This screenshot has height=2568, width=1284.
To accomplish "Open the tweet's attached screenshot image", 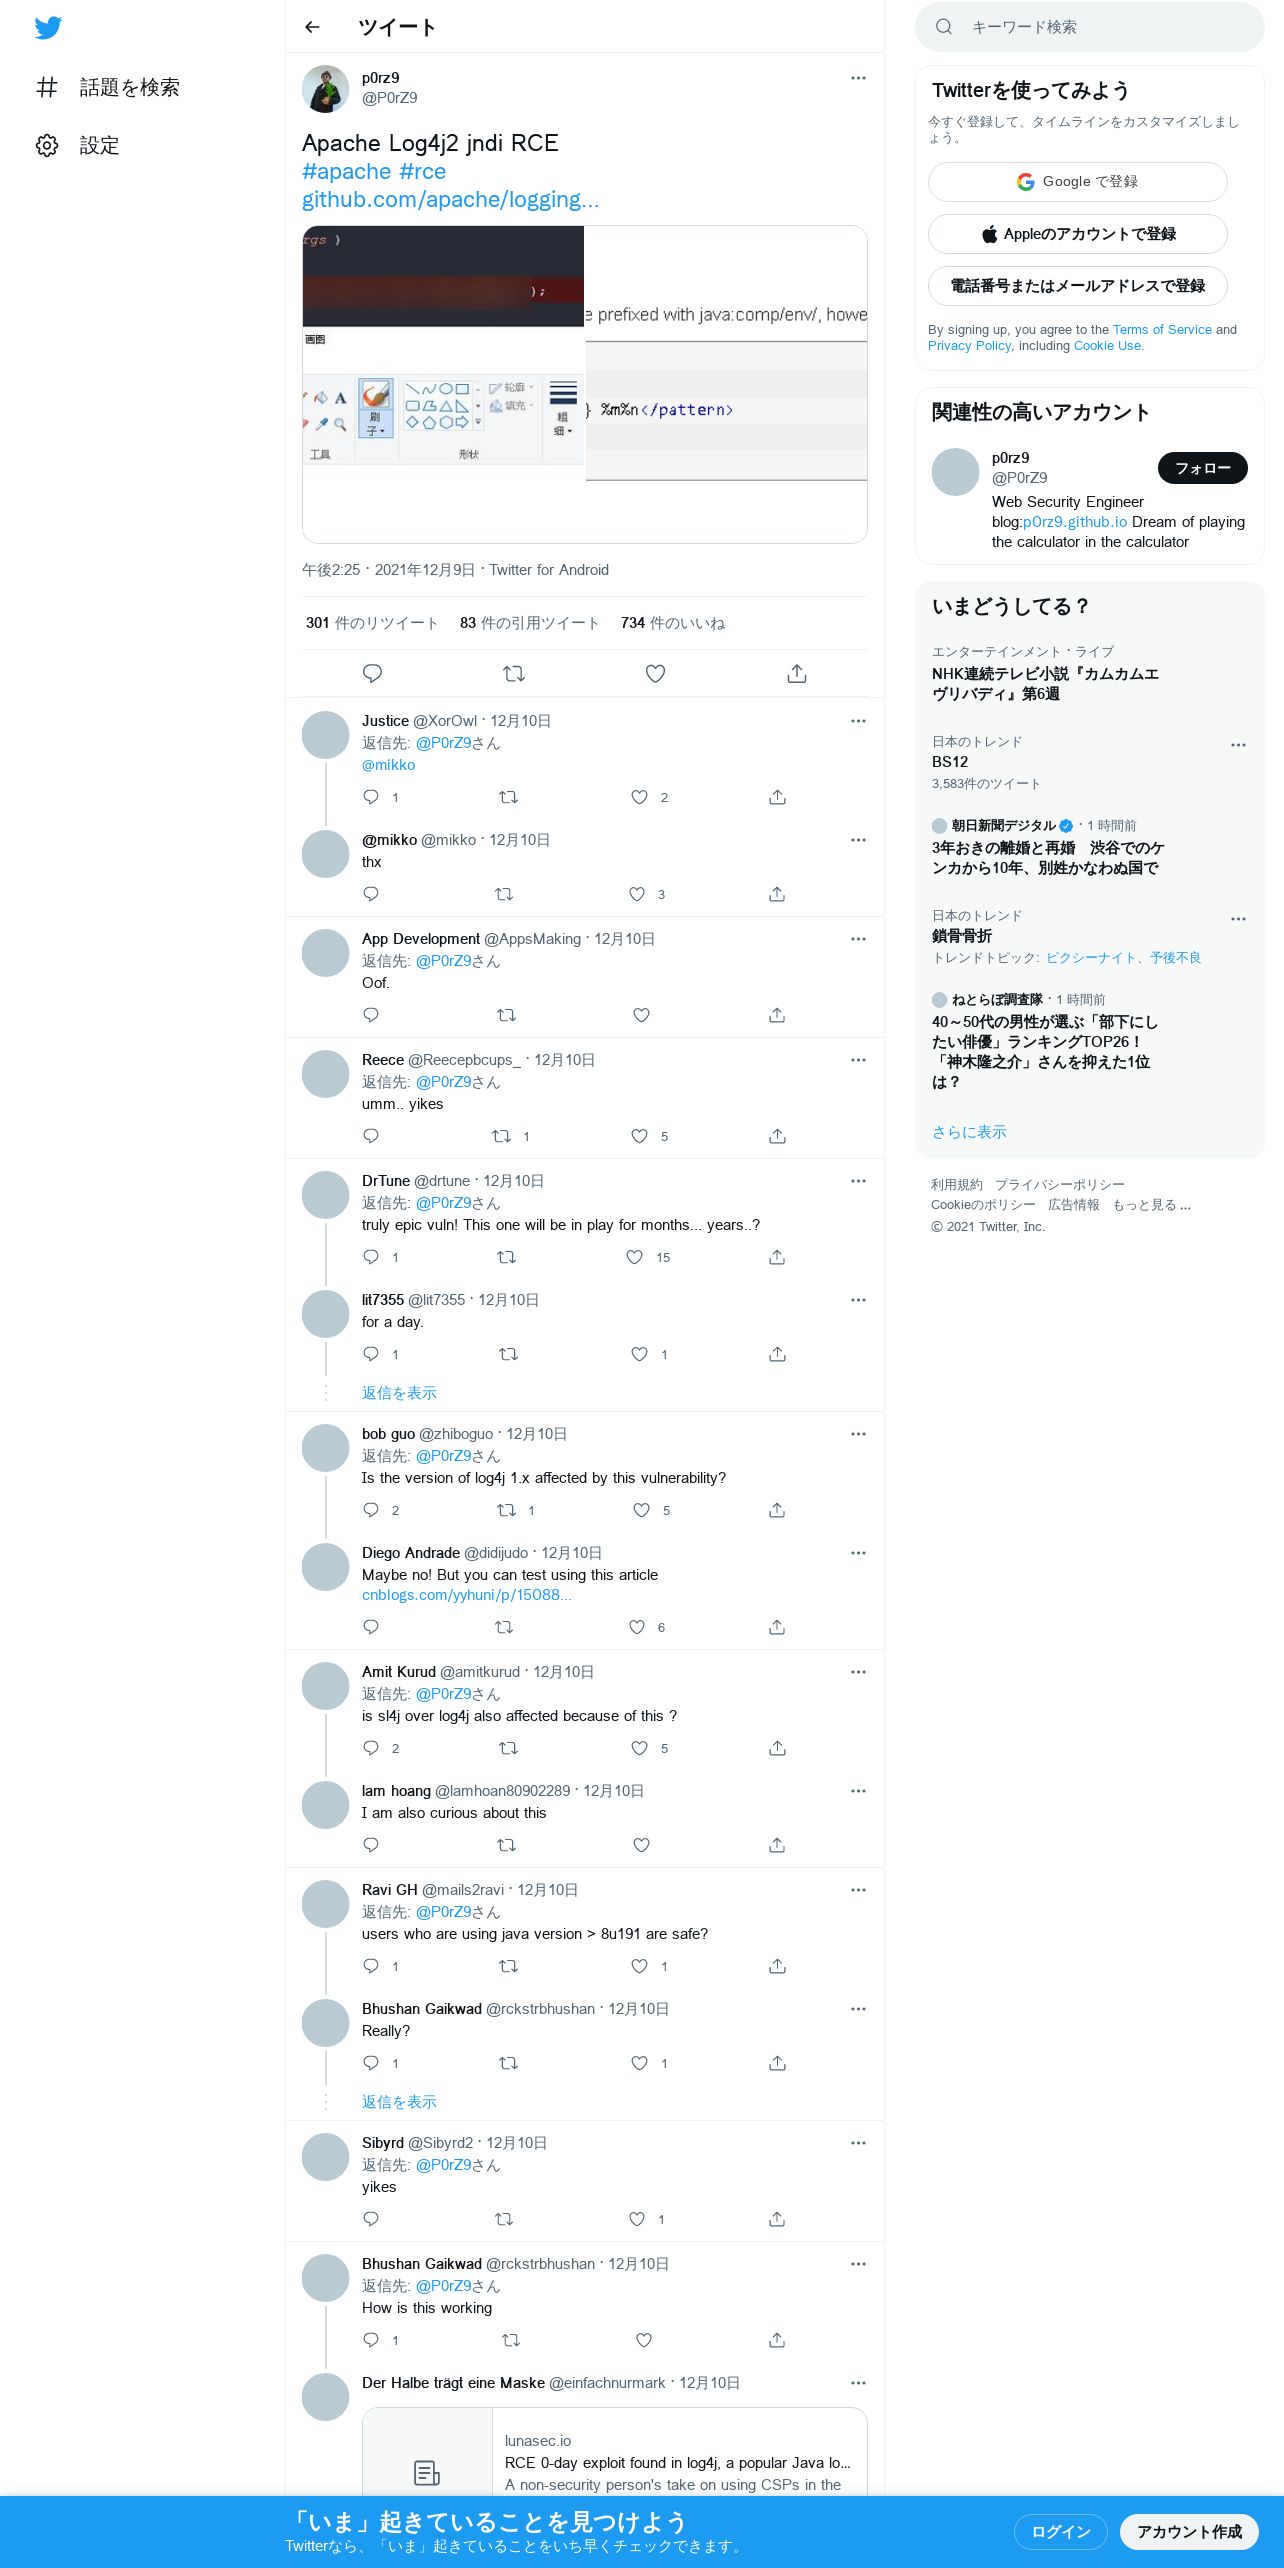I will click(584, 384).
